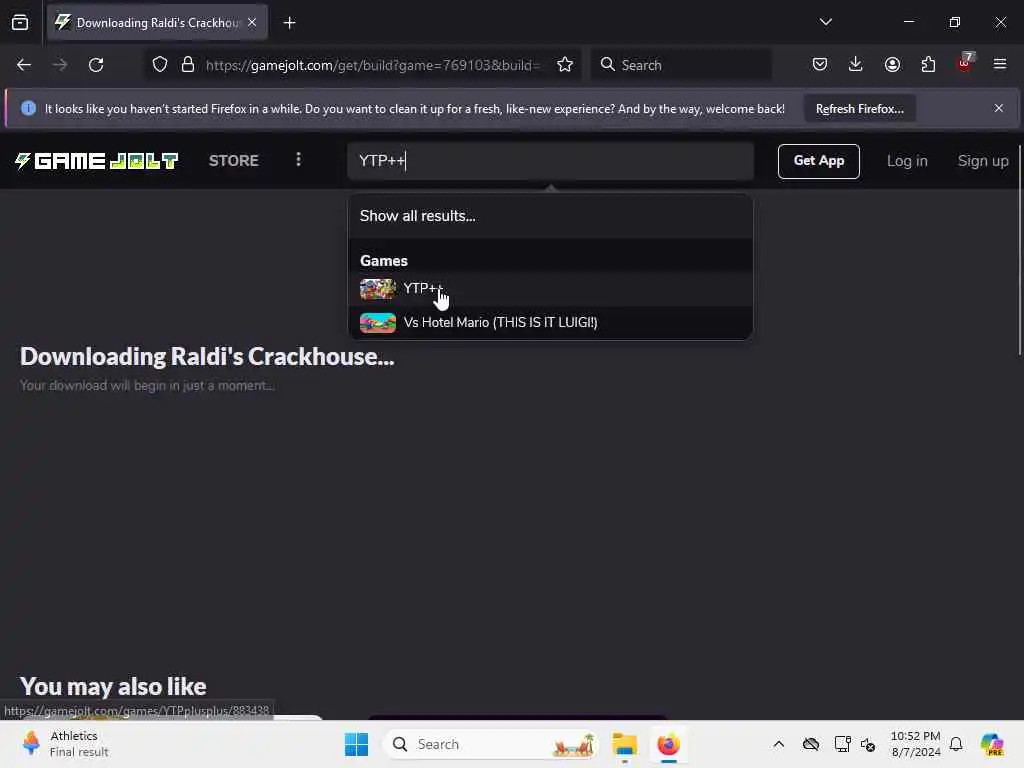Open uBlock Origin extension icon

[965, 63]
